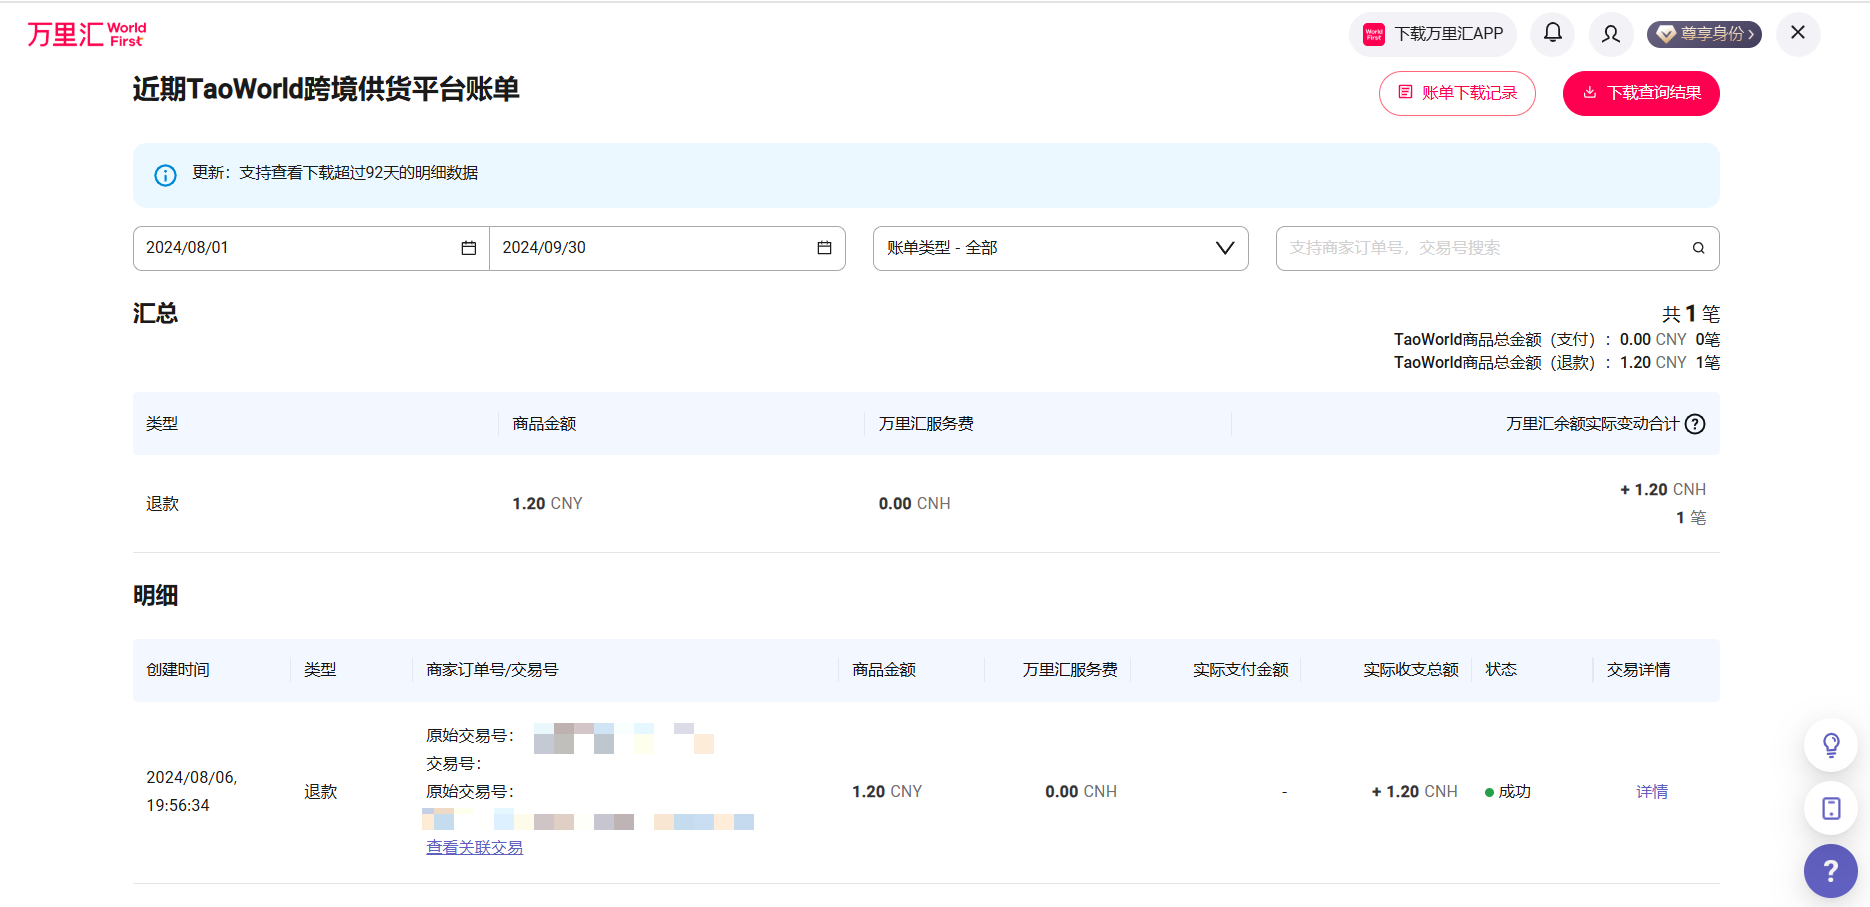Click the 下载万里汇APP button
Image resolution: width=1870 pixels, height=907 pixels.
1433,34
